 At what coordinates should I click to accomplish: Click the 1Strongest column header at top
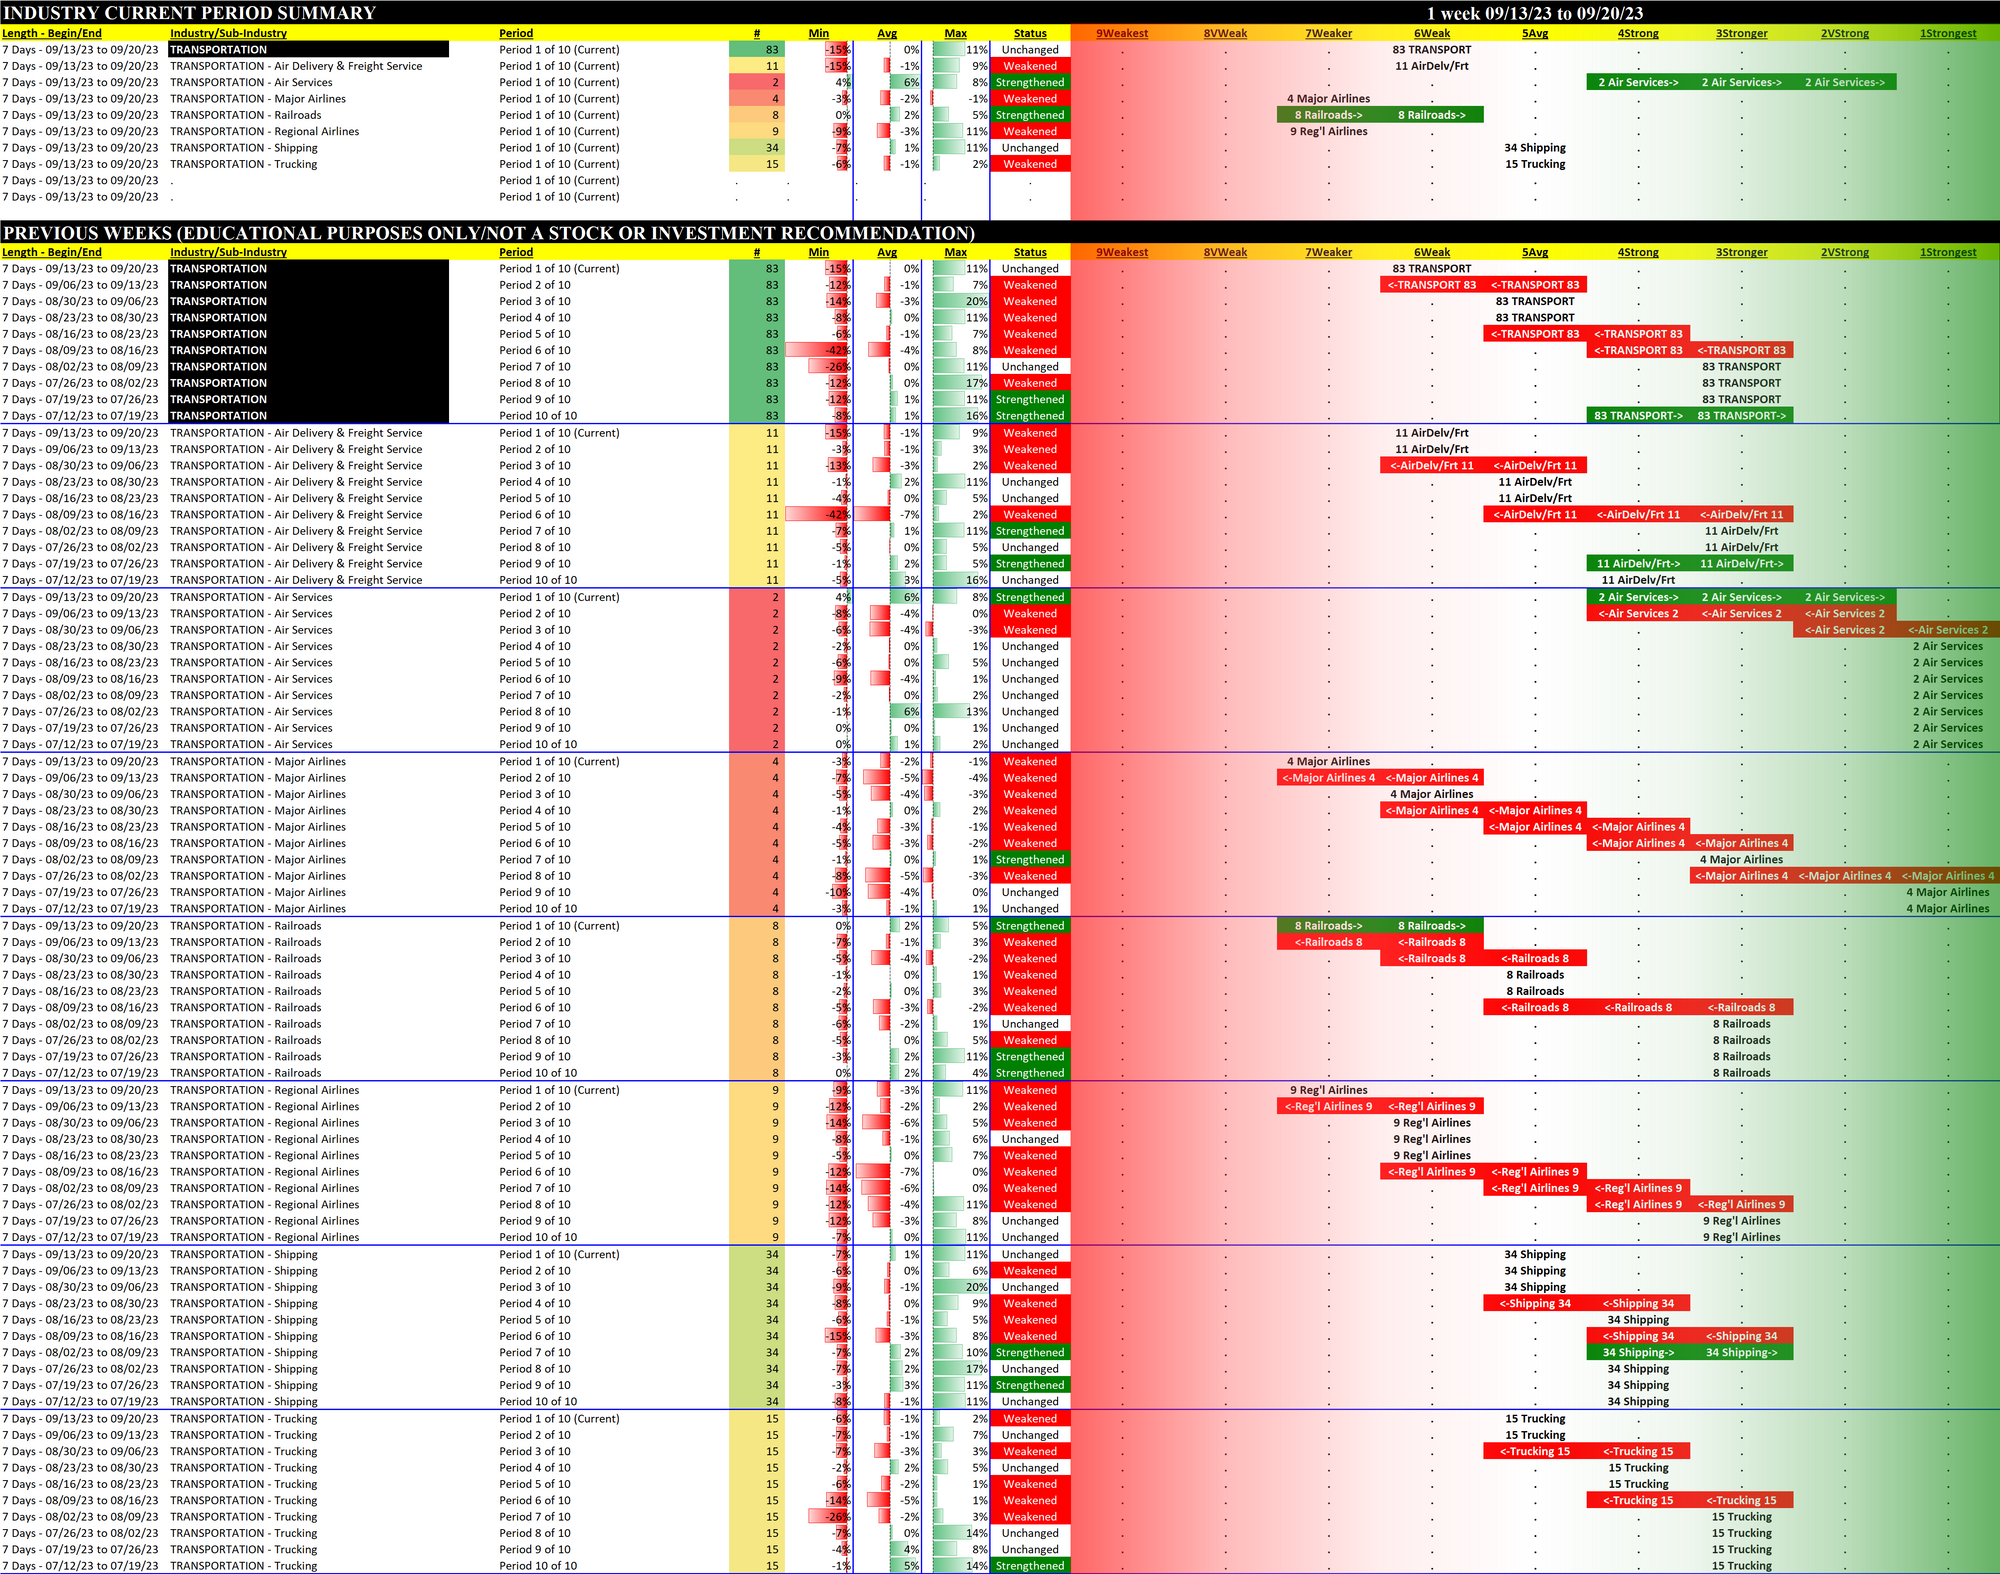[x=1947, y=33]
